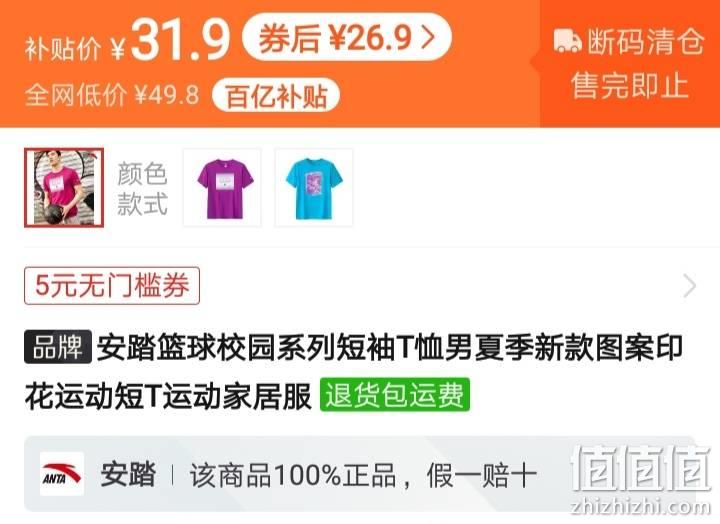Expand the coupon row with right chevron

[689, 286]
